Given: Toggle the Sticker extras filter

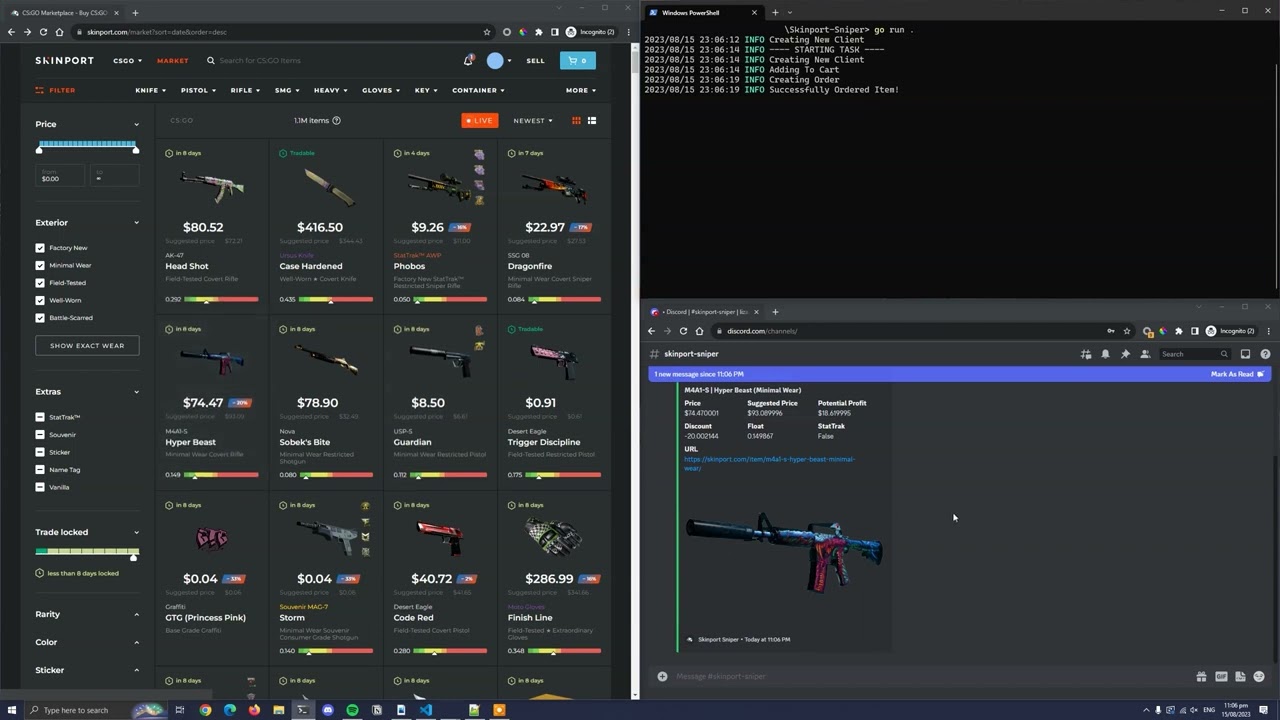Looking at the screenshot, I should [x=40, y=452].
